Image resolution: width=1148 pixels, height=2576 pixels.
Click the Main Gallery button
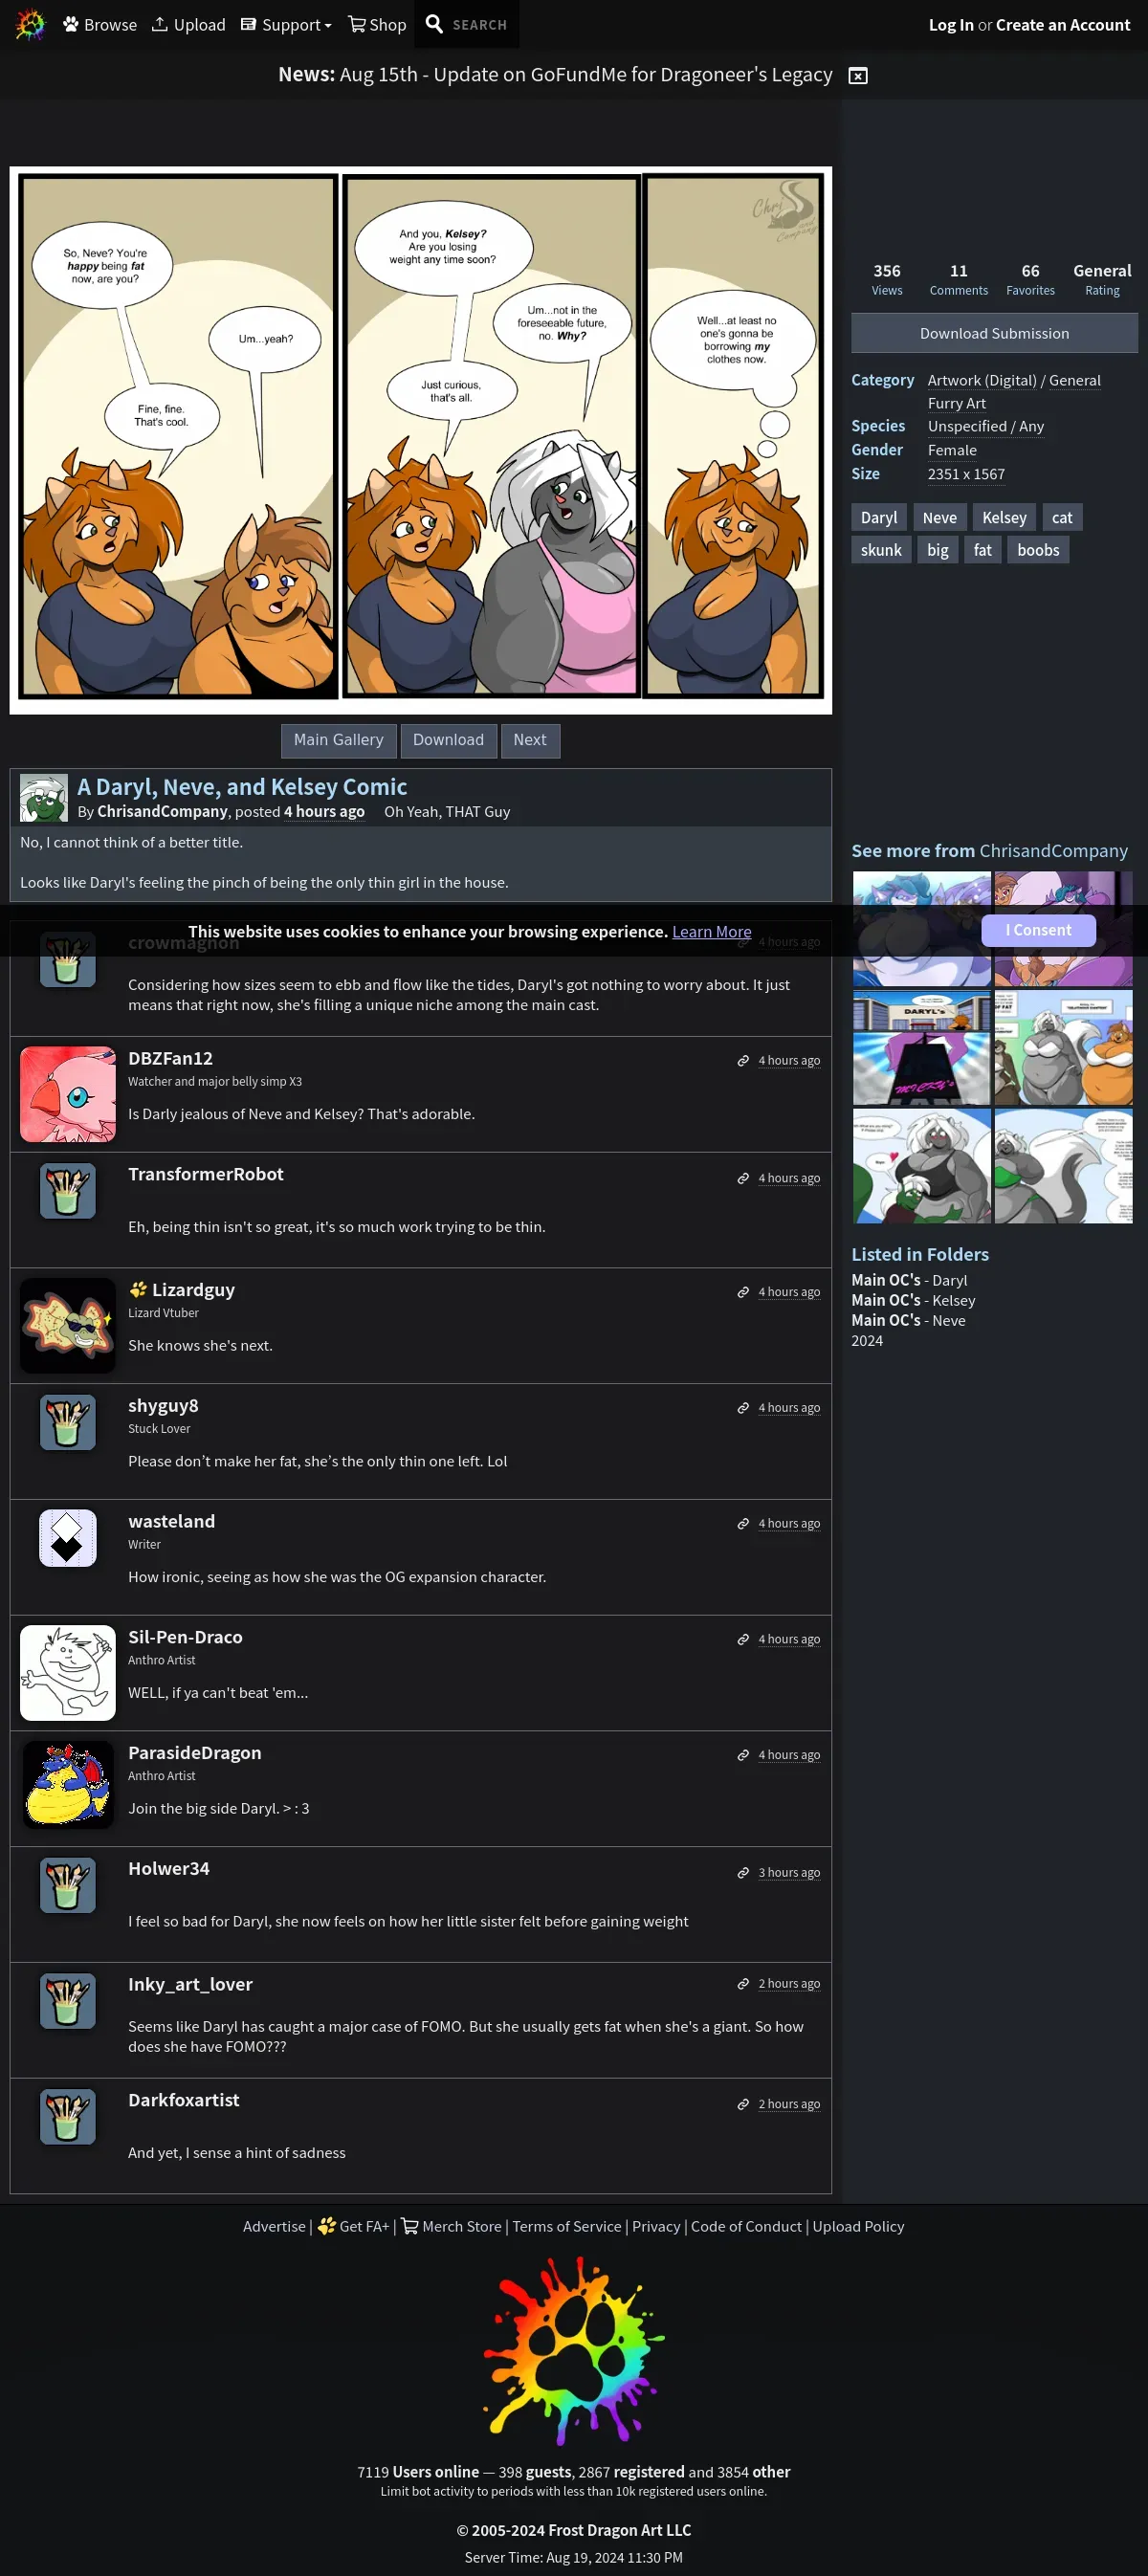(338, 740)
